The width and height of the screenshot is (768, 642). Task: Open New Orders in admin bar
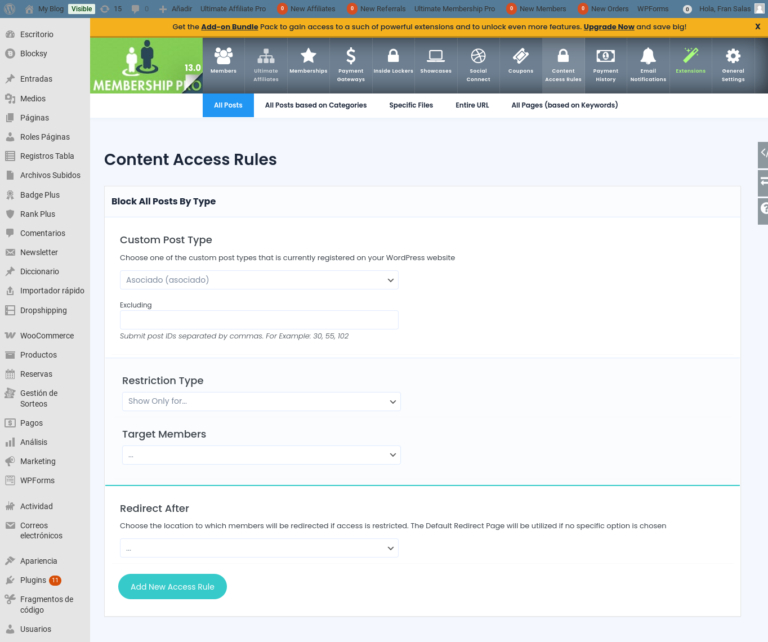tap(603, 9)
